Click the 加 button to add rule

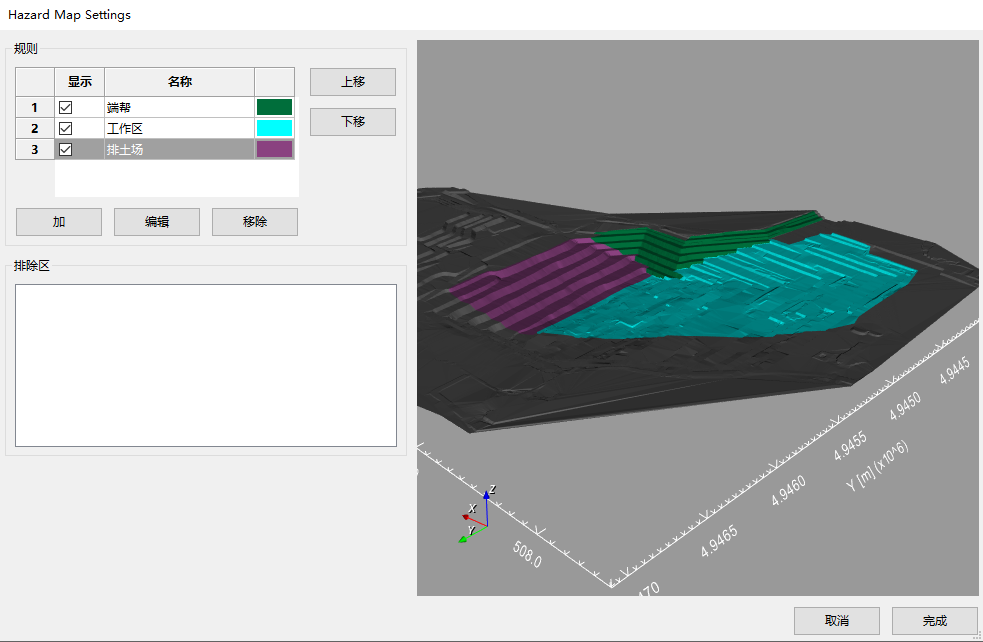coord(59,222)
